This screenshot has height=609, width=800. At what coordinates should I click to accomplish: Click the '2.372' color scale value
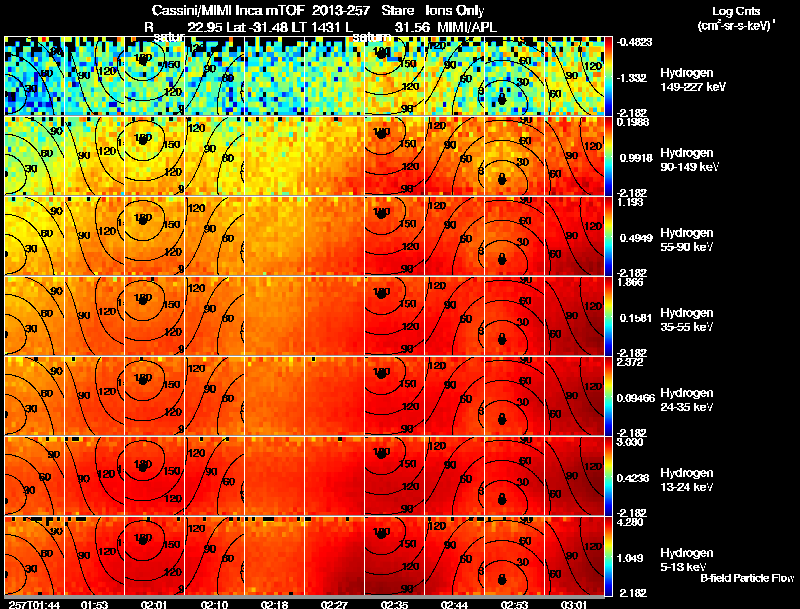(629, 362)
